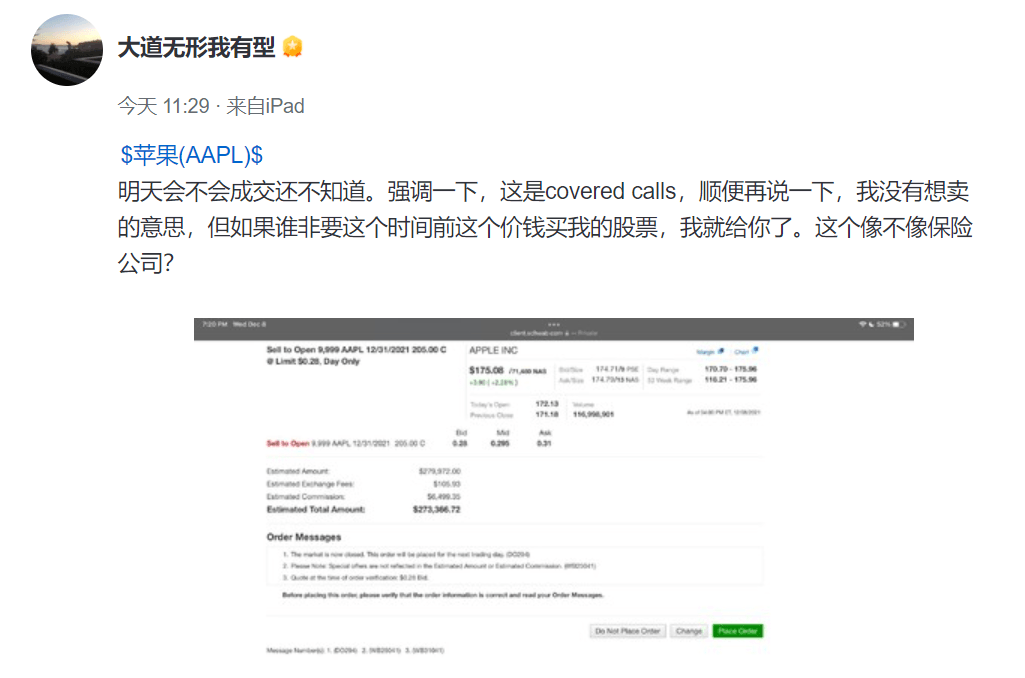This screenshot has height=678, width=1025.
Task: Click the green Place Order button
Action: coord(737,631)
